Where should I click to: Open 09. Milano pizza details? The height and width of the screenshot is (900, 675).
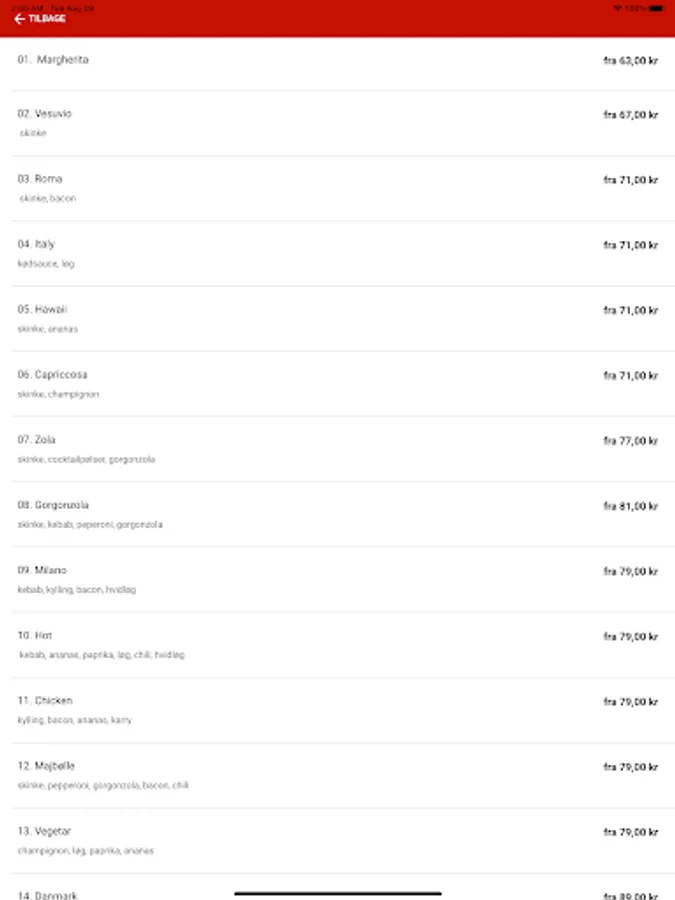point(343,580)
